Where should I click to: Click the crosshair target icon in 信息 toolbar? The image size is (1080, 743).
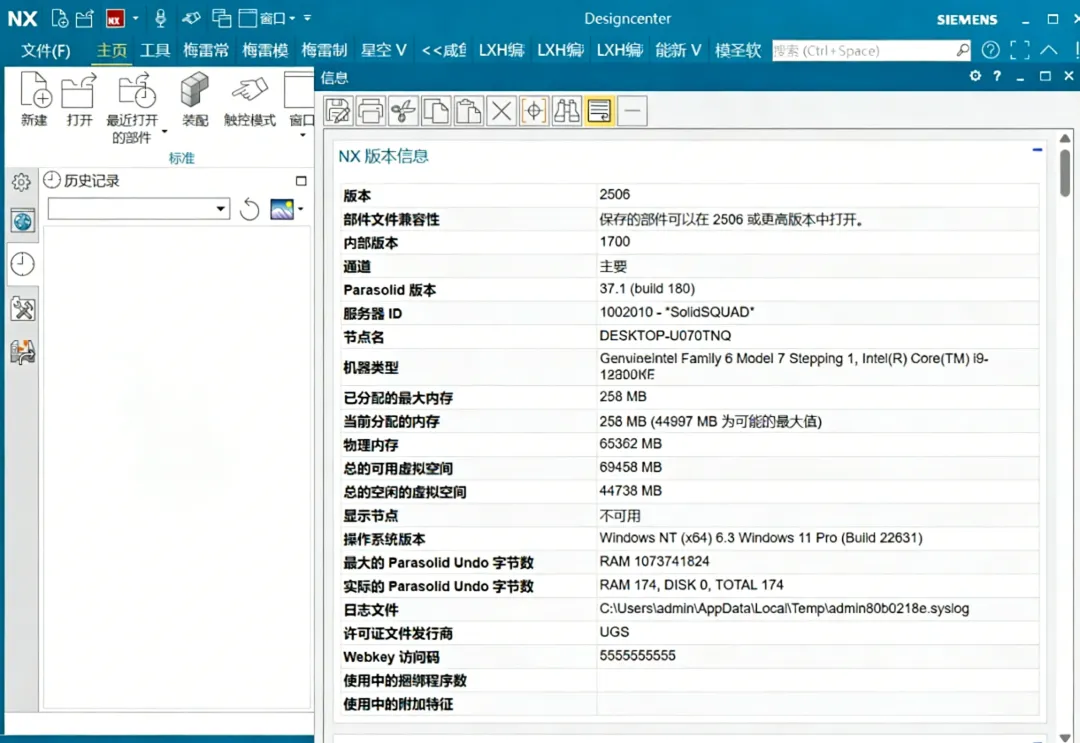point(534,111)
